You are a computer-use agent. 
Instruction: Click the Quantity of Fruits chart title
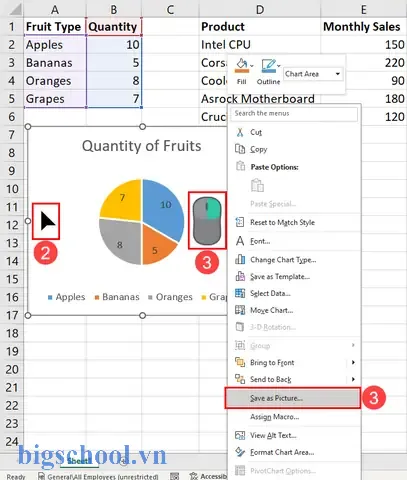(x=142, y=146)
